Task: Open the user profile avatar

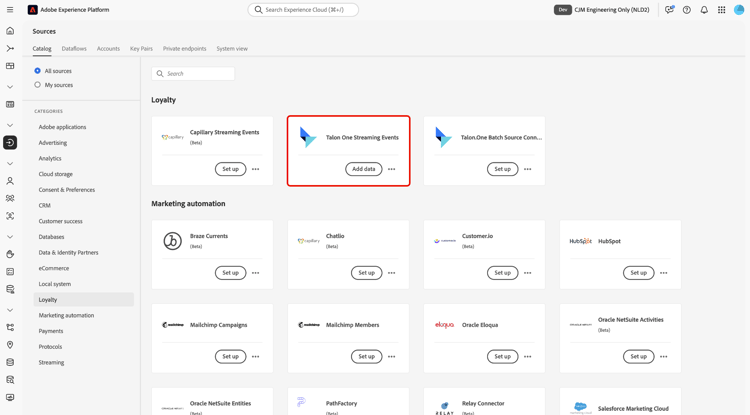Action: 739,10
